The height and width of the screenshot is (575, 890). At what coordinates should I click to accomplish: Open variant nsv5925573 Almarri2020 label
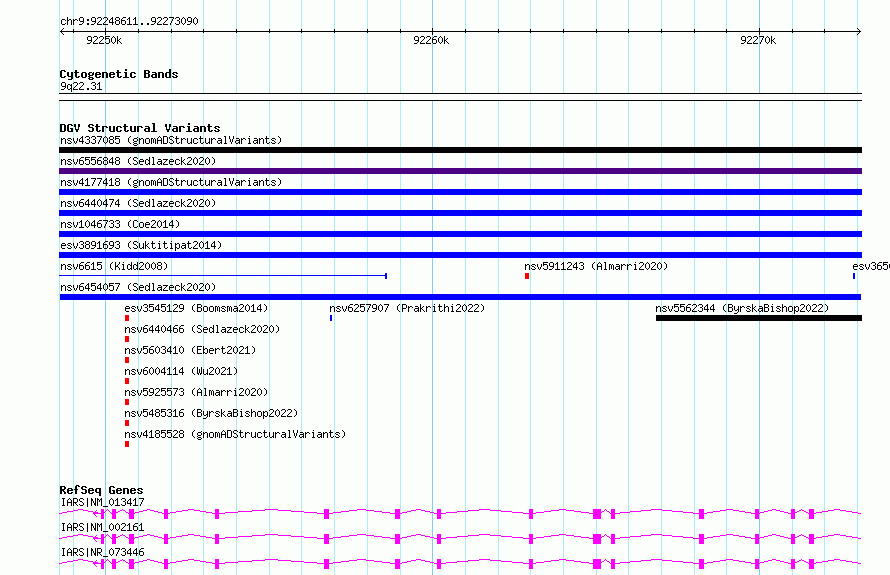click(x=196, y=392)
